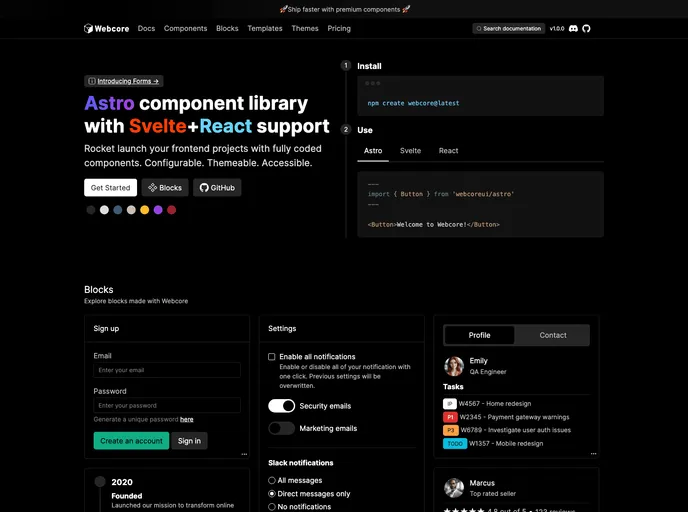Viewport: 688px width, 512px height.
Task: Switch to the React code tab
Action: 448,151
